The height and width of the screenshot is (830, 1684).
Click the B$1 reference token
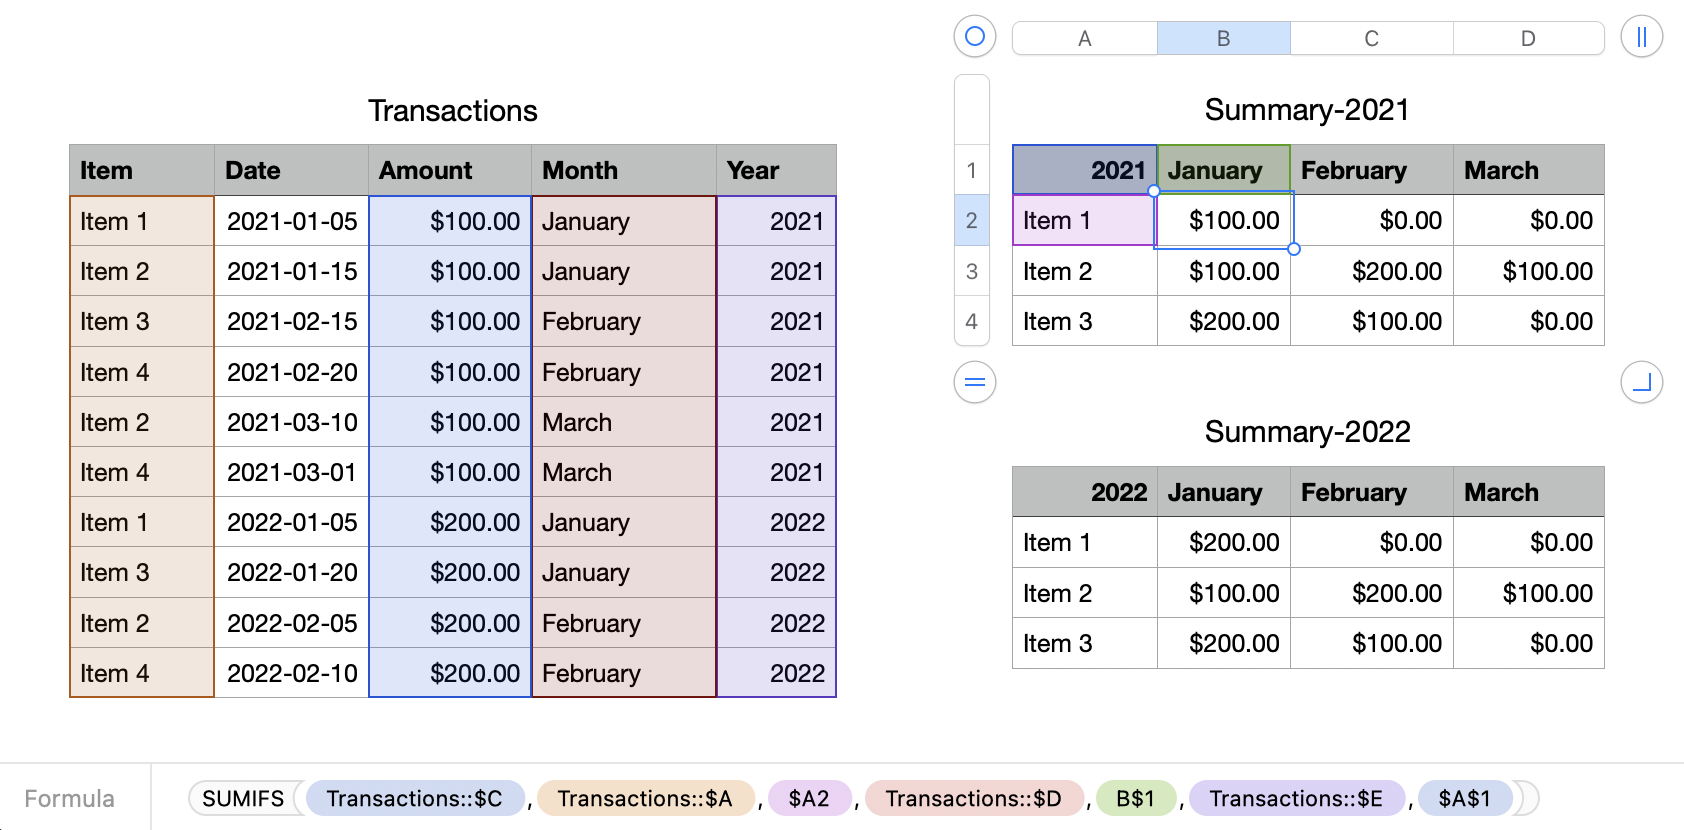1135,798
